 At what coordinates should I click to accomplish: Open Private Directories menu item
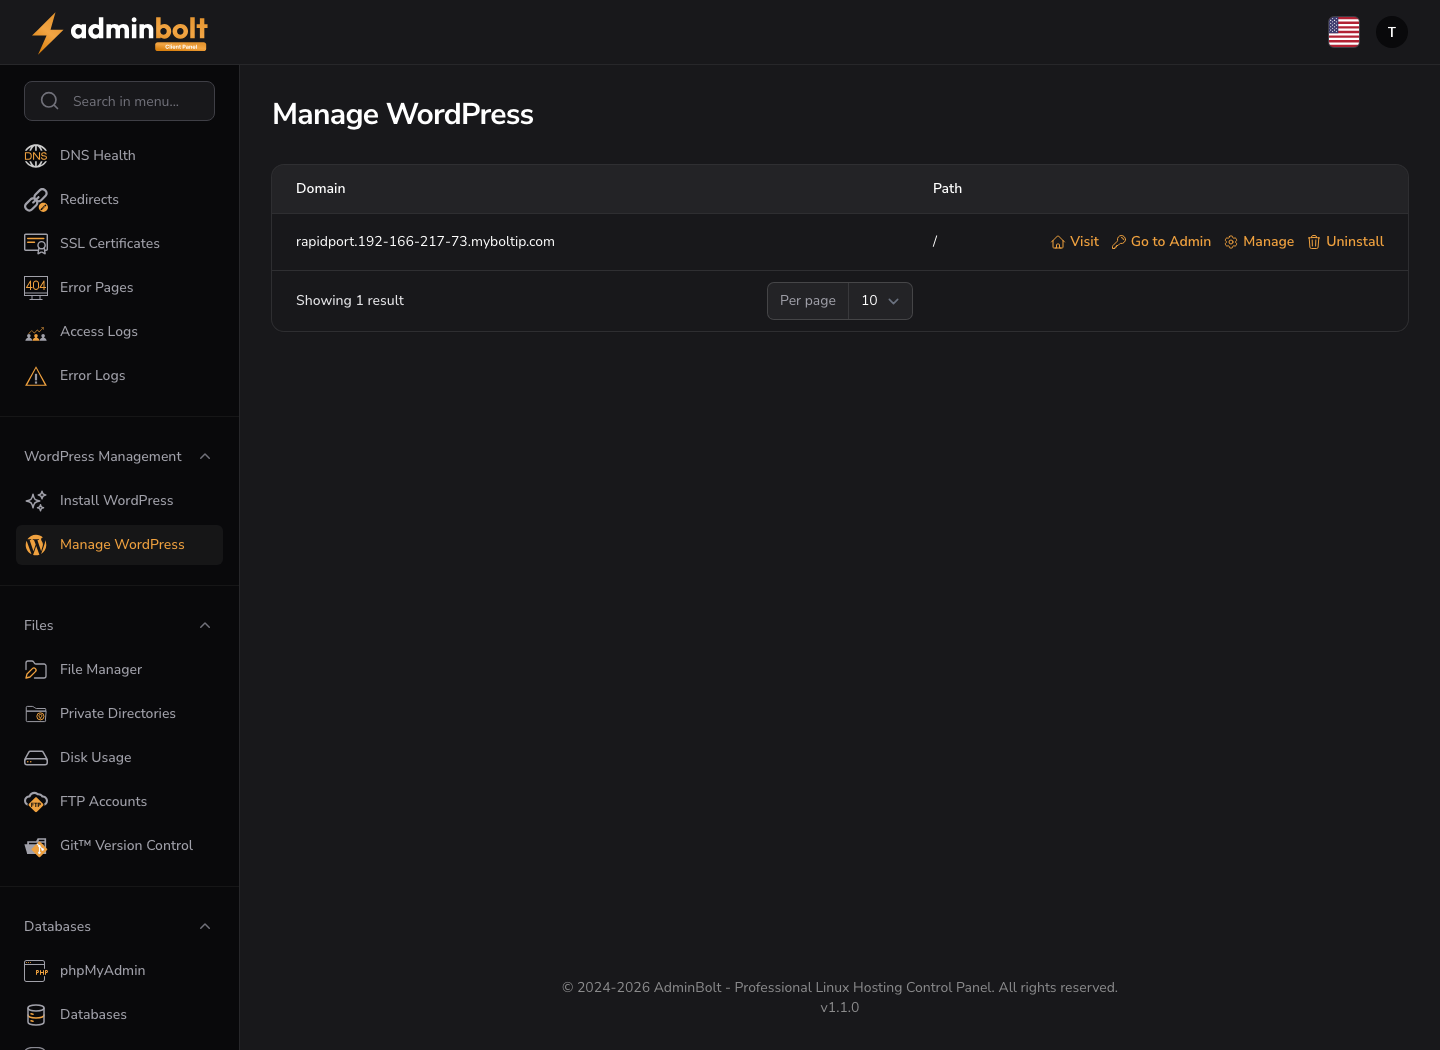pyautogui.click(x=119, y=713)
